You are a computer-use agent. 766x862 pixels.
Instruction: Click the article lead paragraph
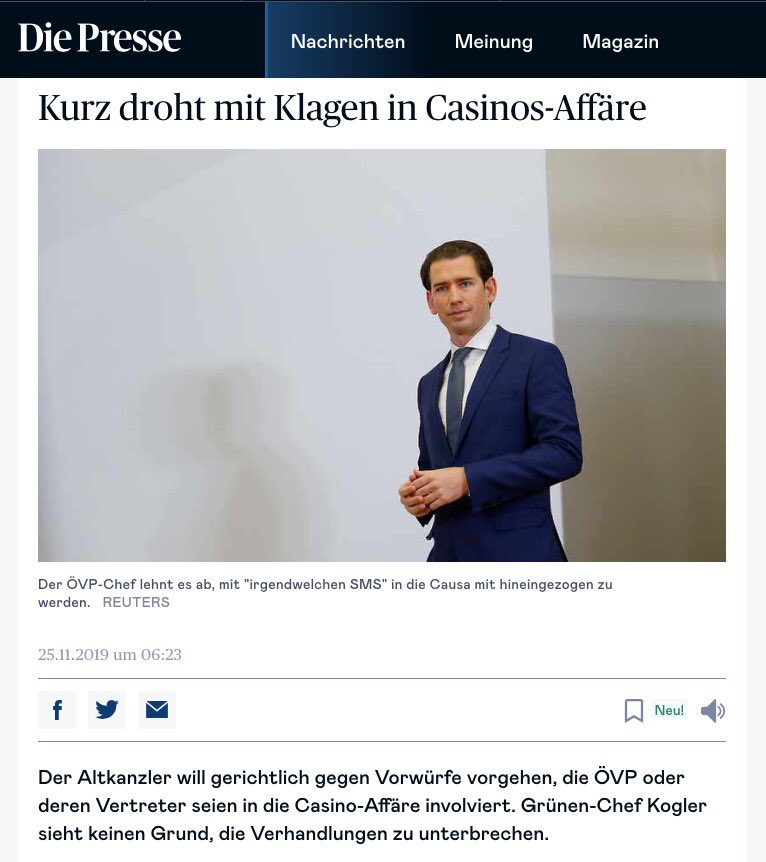[372, 805]
